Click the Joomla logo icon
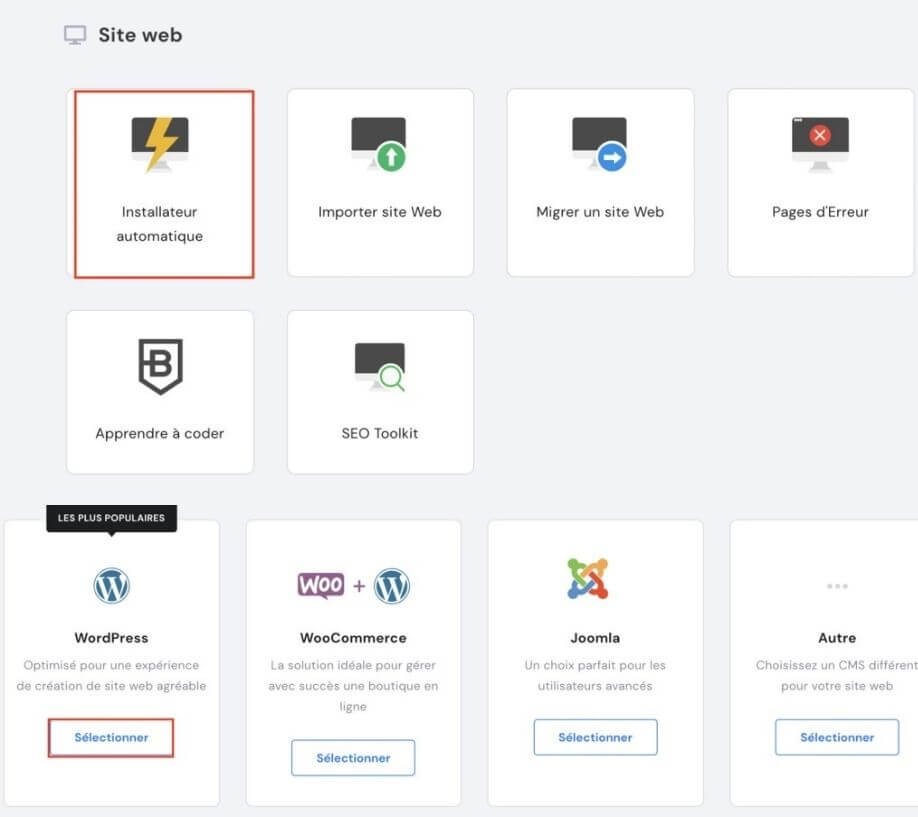Viewport: 918px width, 817px height. [x=588, y=579]
